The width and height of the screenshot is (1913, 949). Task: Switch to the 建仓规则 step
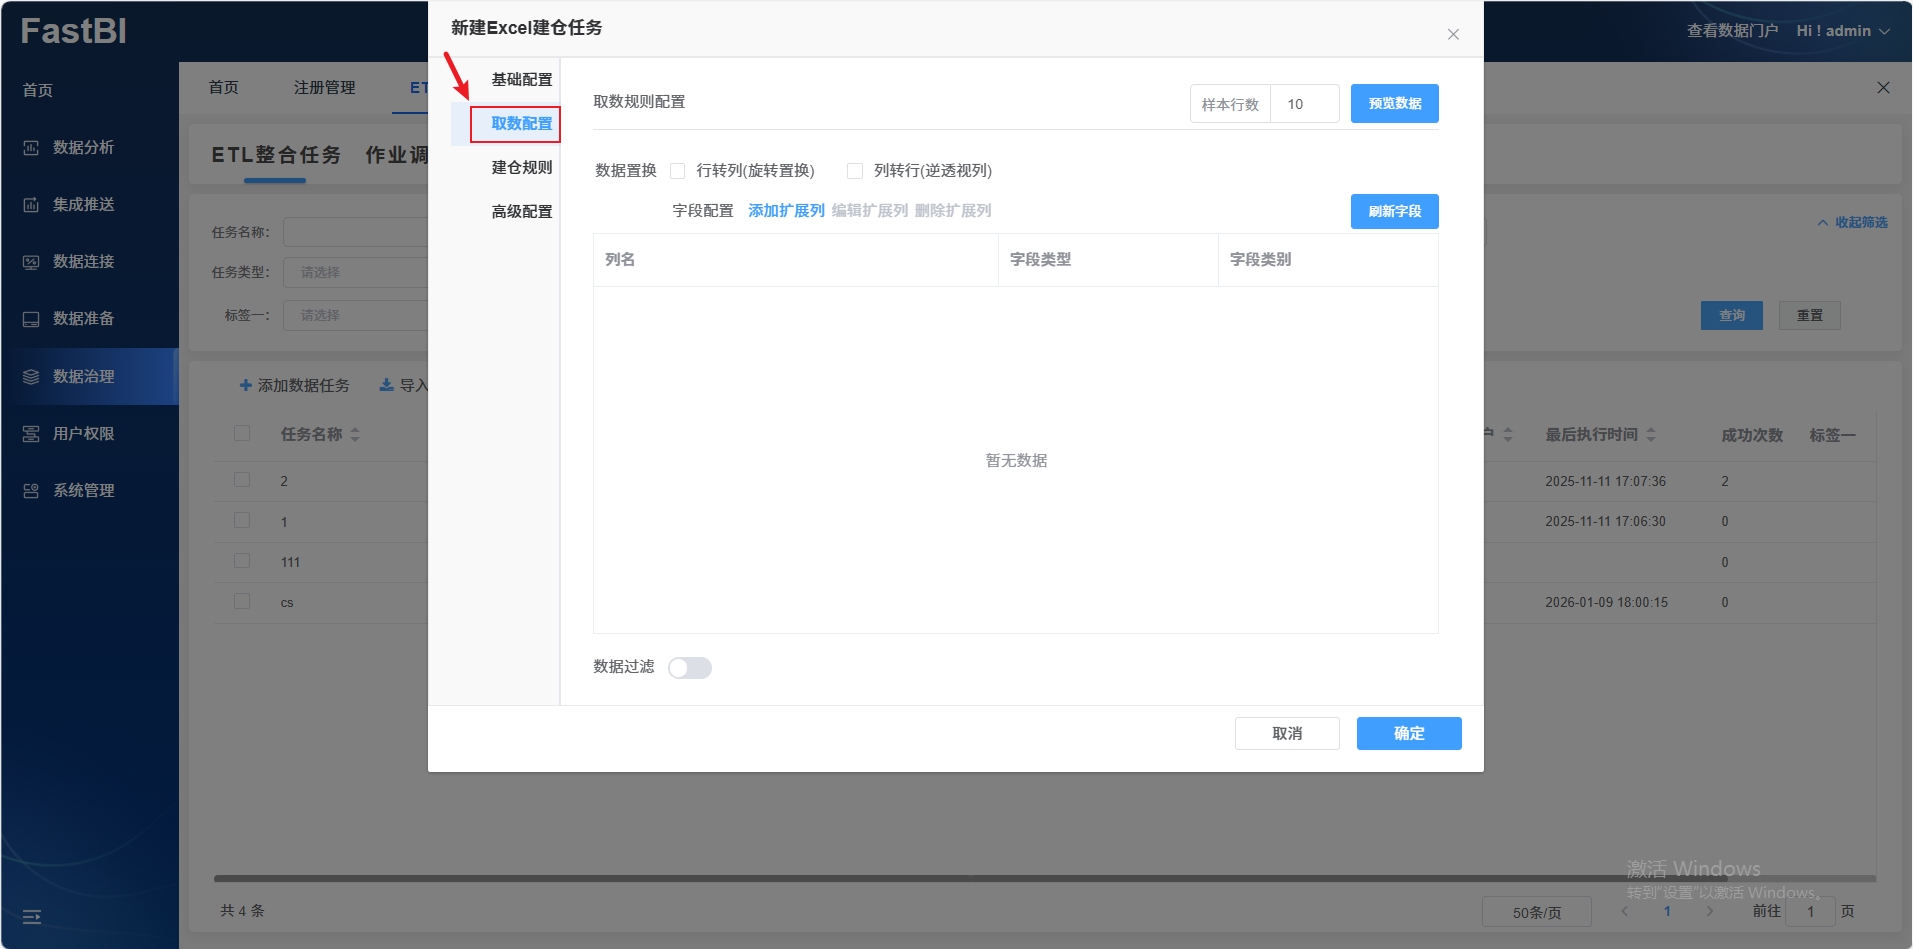coord(522,167)
